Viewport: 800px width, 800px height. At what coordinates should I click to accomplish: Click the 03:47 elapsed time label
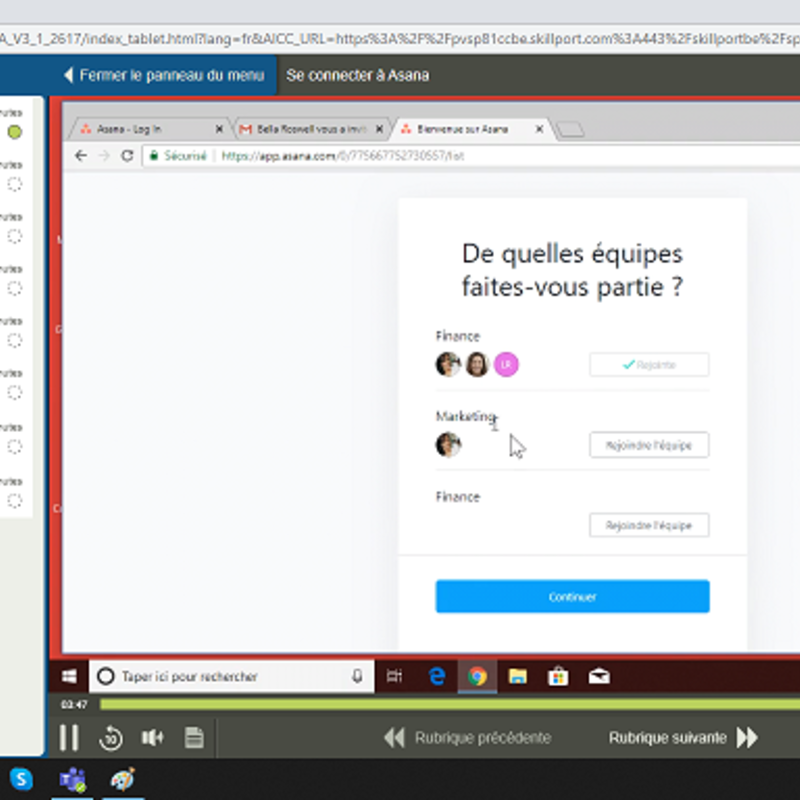tap(74, 705)
